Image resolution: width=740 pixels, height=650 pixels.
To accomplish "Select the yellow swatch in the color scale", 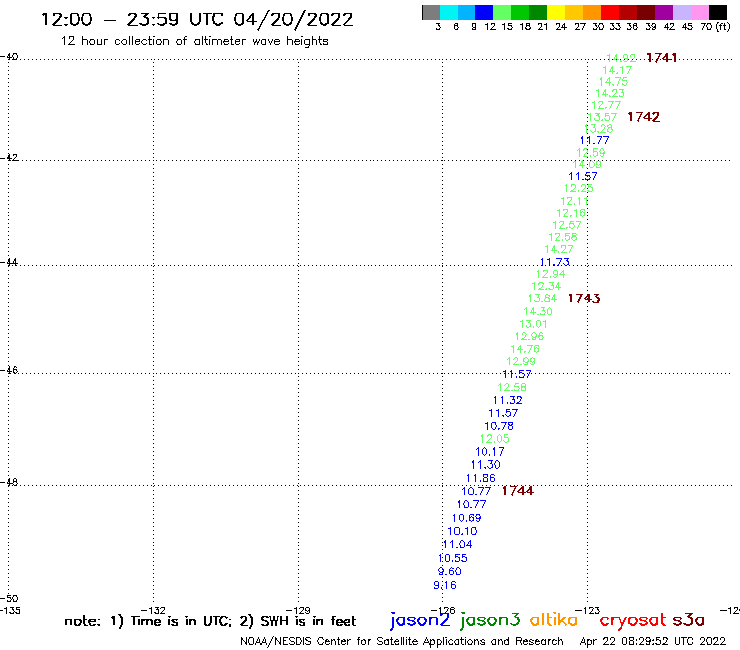I will point(556,12).
